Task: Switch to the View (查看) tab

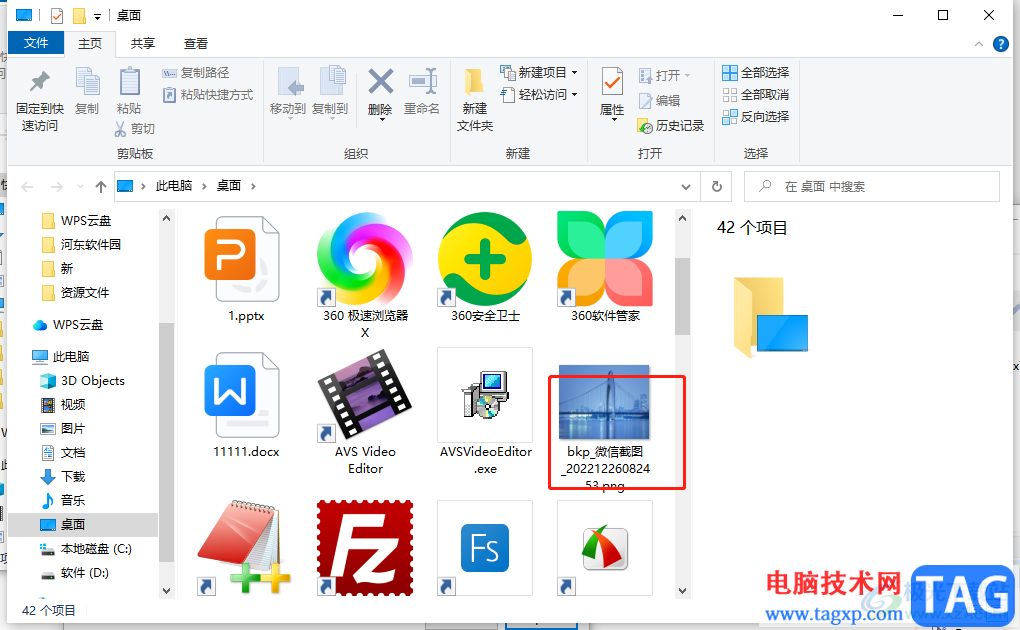Action: pos(196,44)
